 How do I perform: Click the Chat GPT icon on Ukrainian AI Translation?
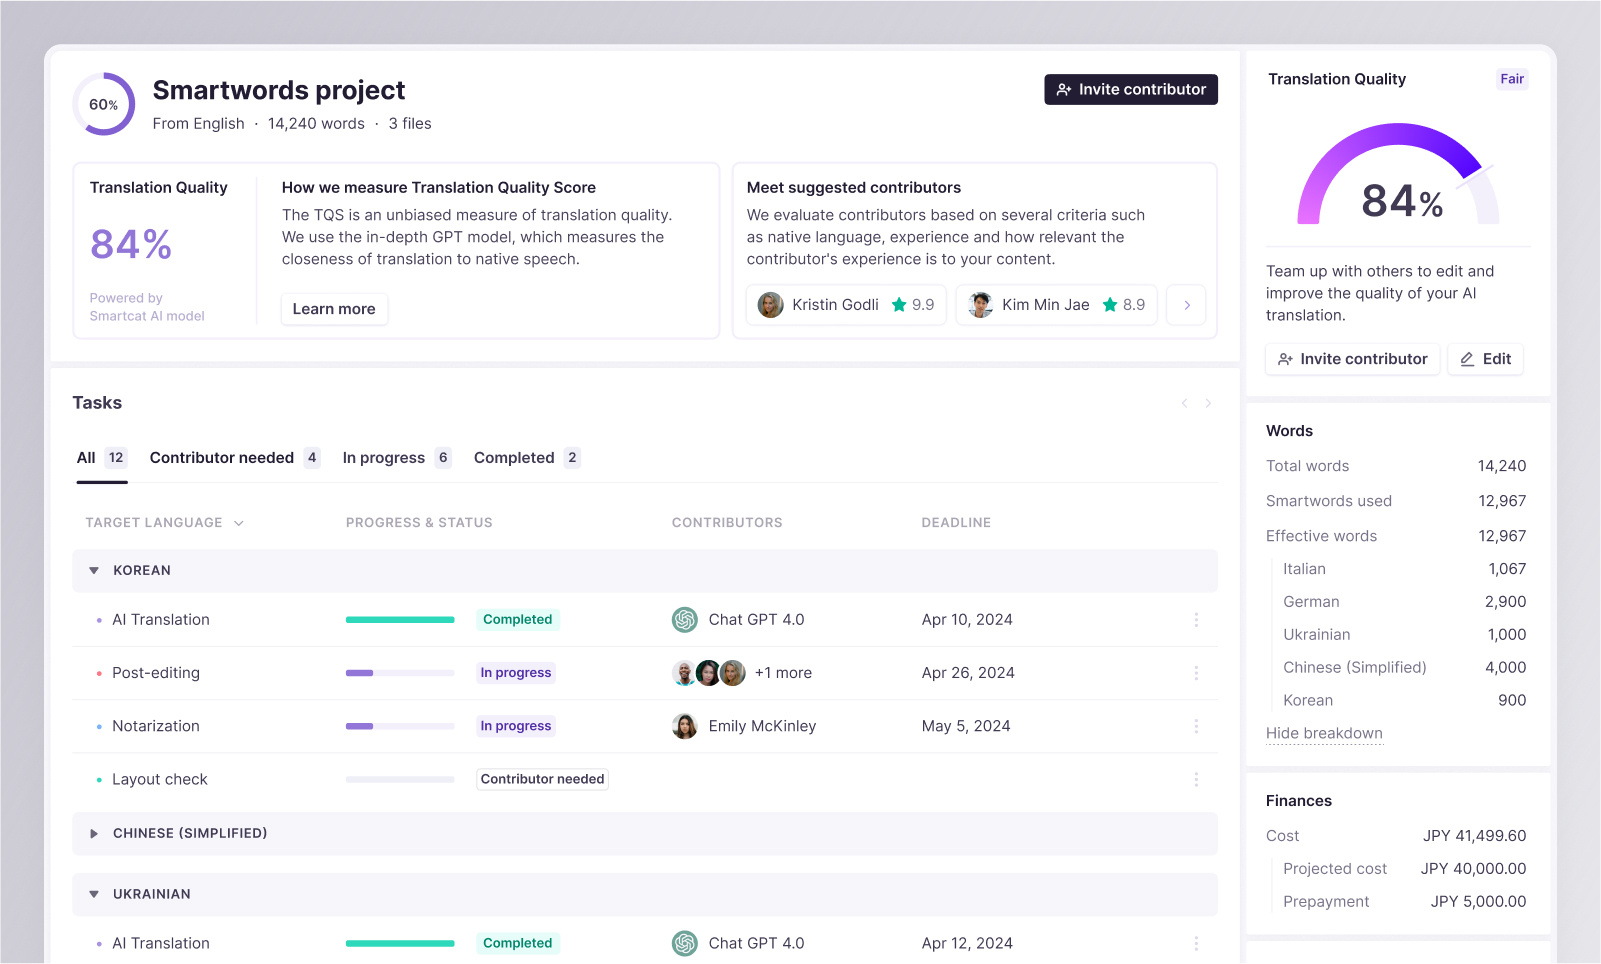(x=685, y=942)
